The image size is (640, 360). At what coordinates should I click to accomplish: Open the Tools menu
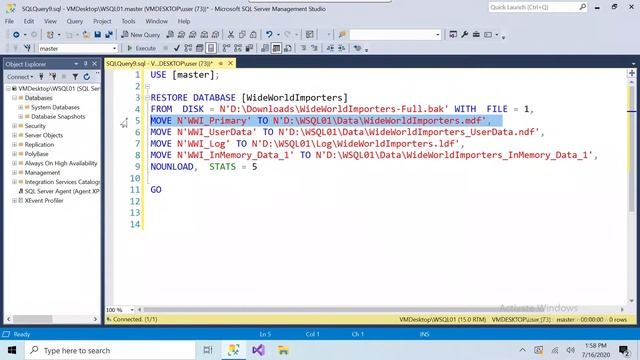coord(128,21)
